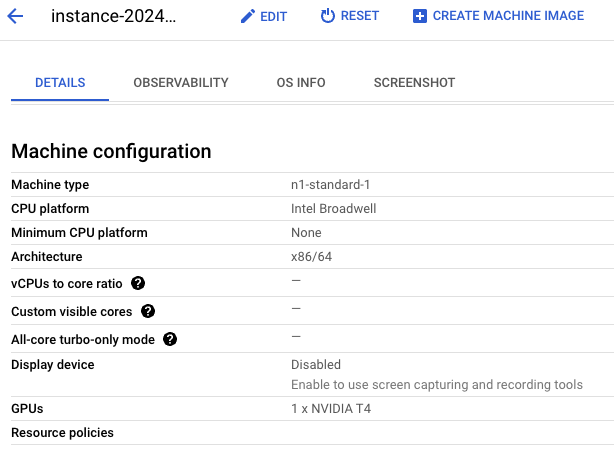Open help icon for Custom visible cores
The width and height of the screenshot is (614, 455).
pyautogui.click(x=148, y=311)
